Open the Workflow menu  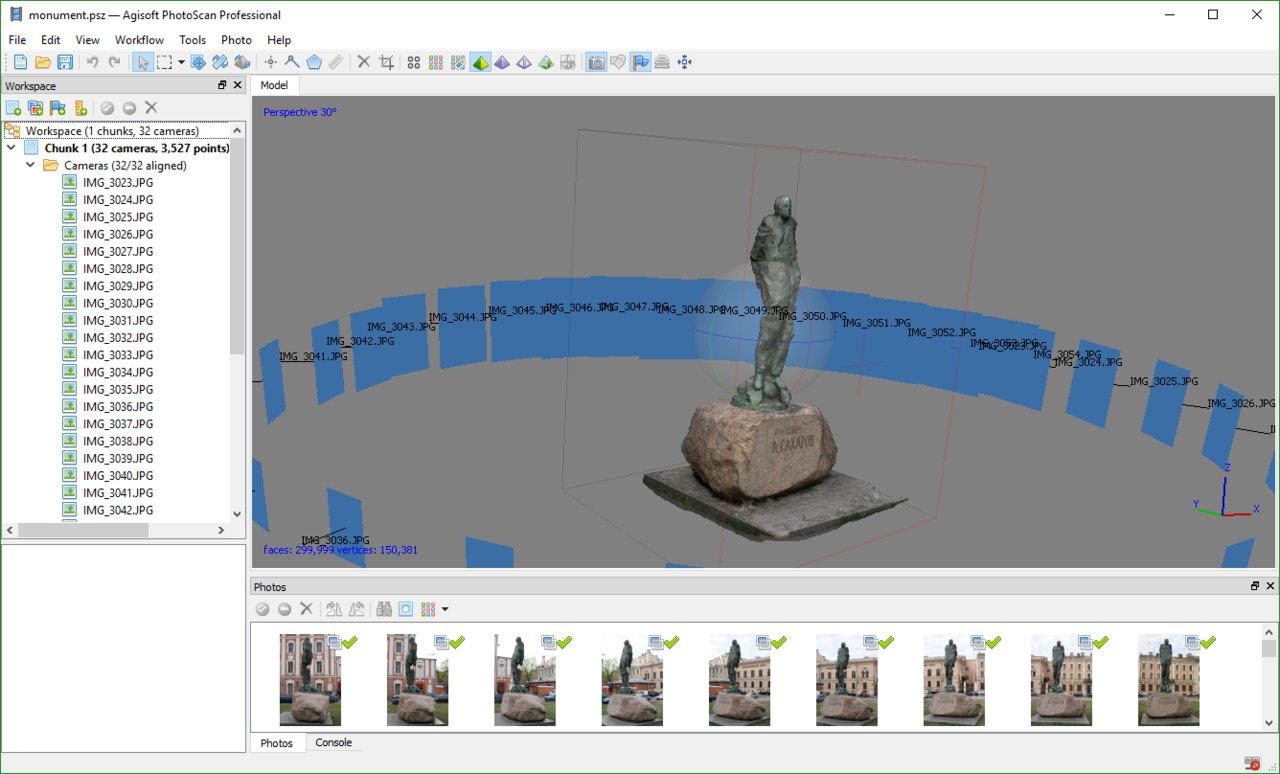(139, 40)
